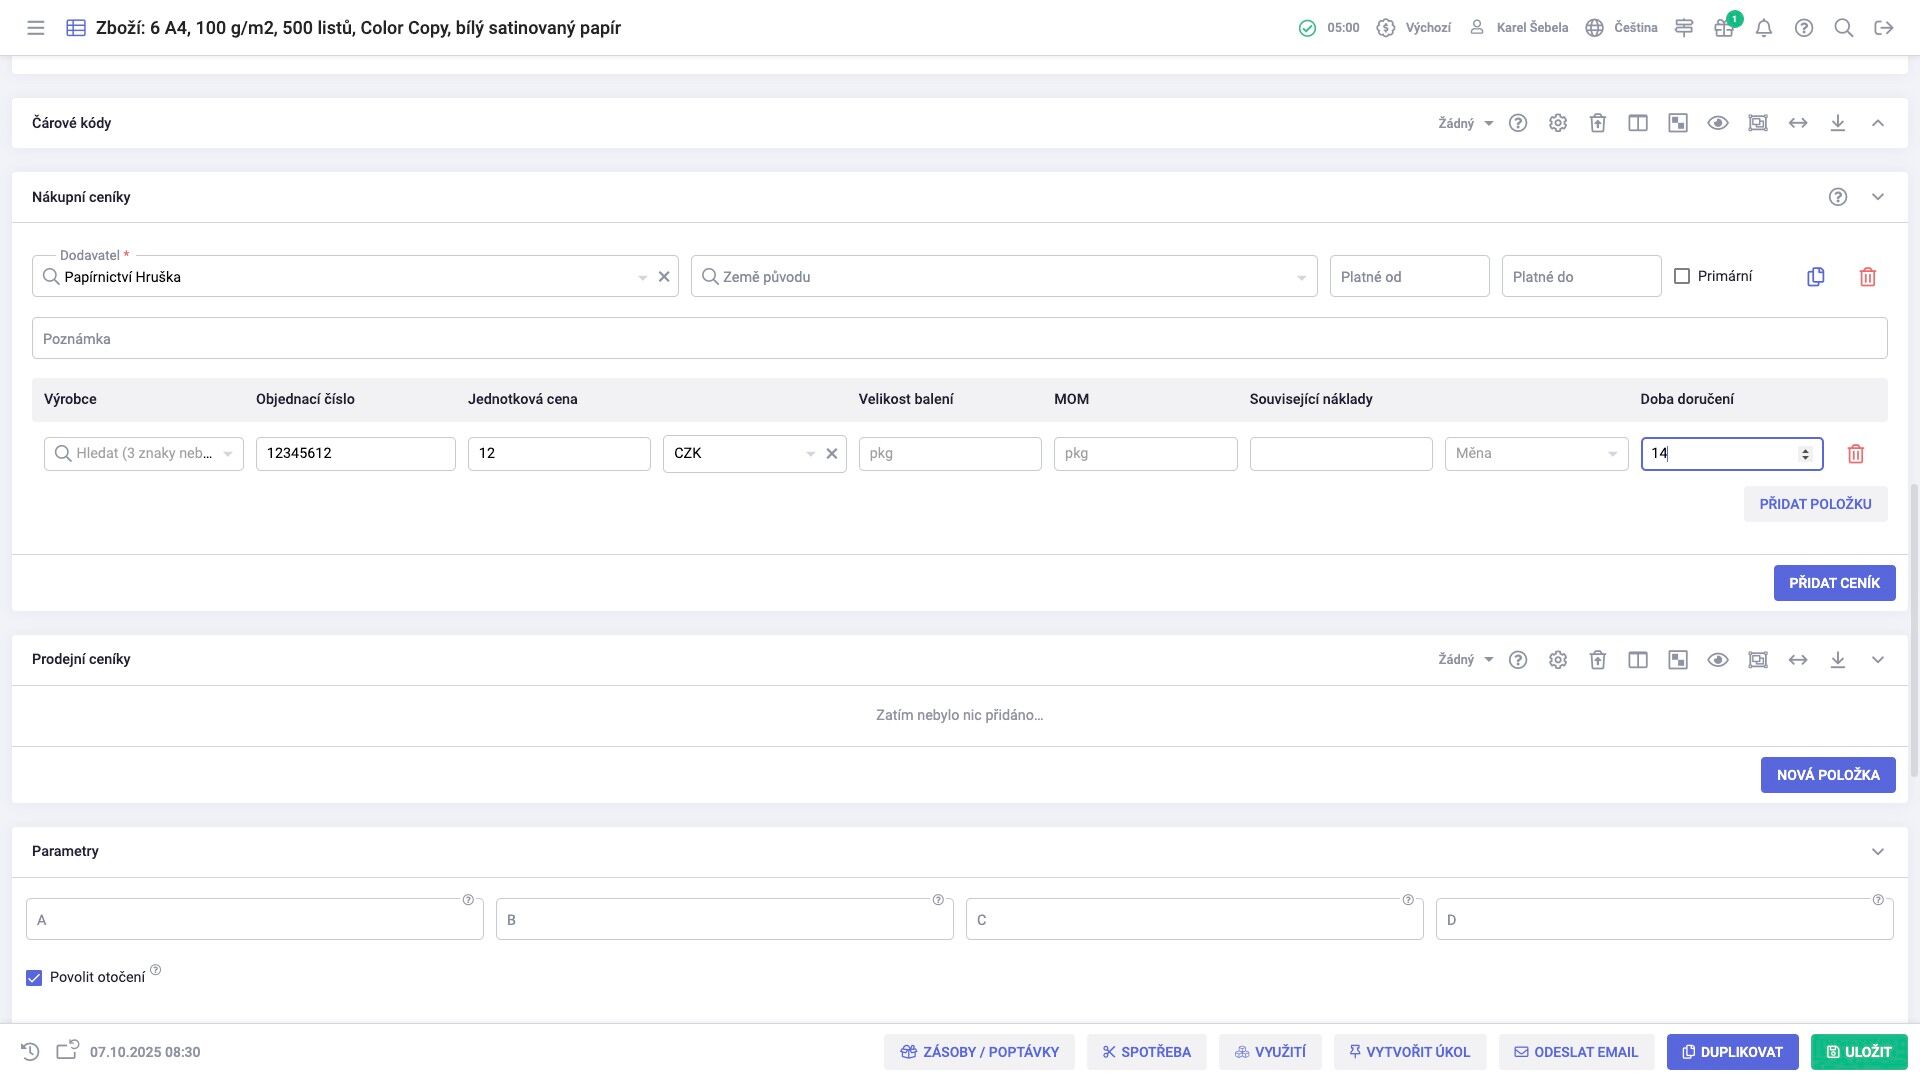Click the Doba doručení stepper arrows
This screenshot has width=1920, height=1080.
click(x=1805, y=454)
